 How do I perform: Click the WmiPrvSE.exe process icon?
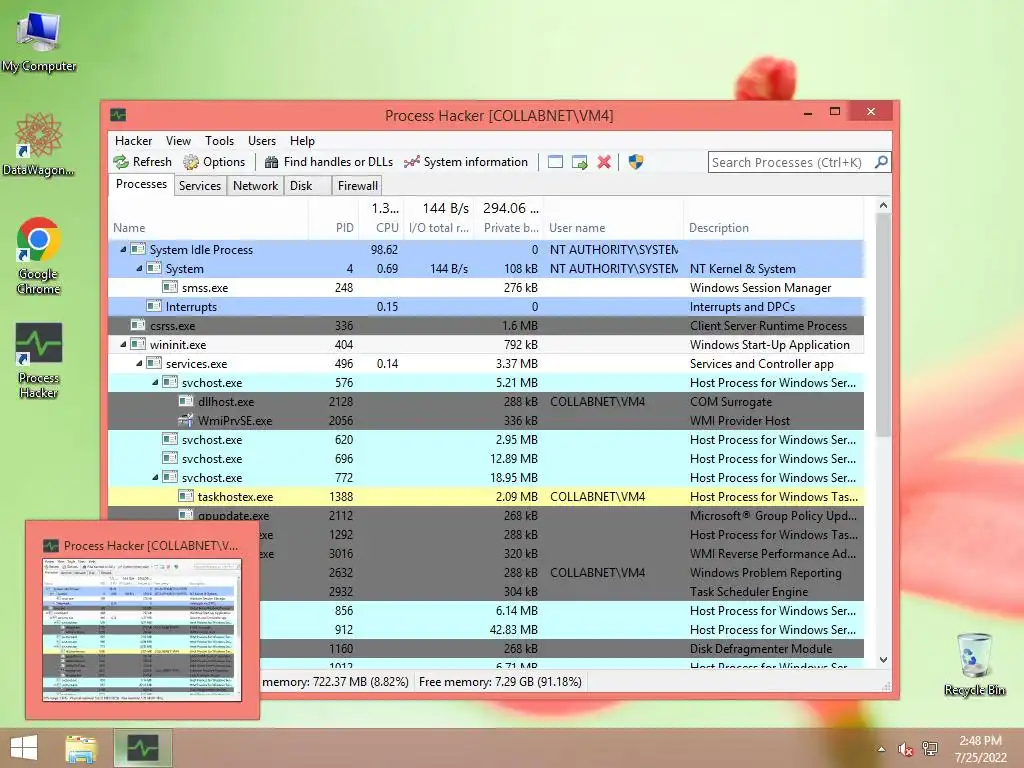pyautogui.click(x=186, y=420)
